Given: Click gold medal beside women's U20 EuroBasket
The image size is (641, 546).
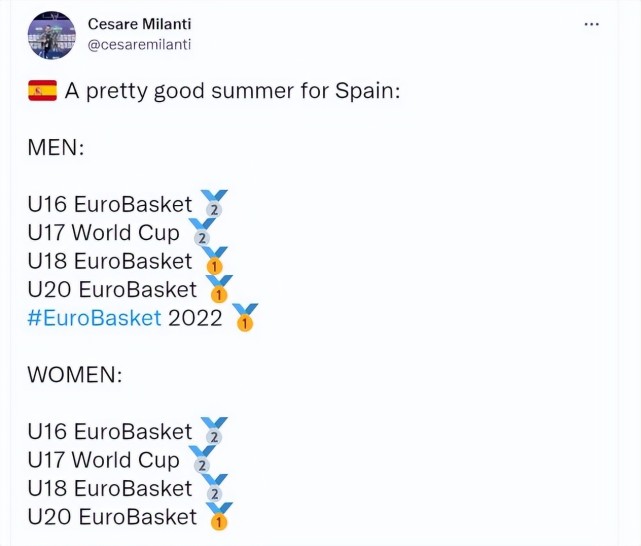Looking at the screenshot, I should [x=218, y=517].
